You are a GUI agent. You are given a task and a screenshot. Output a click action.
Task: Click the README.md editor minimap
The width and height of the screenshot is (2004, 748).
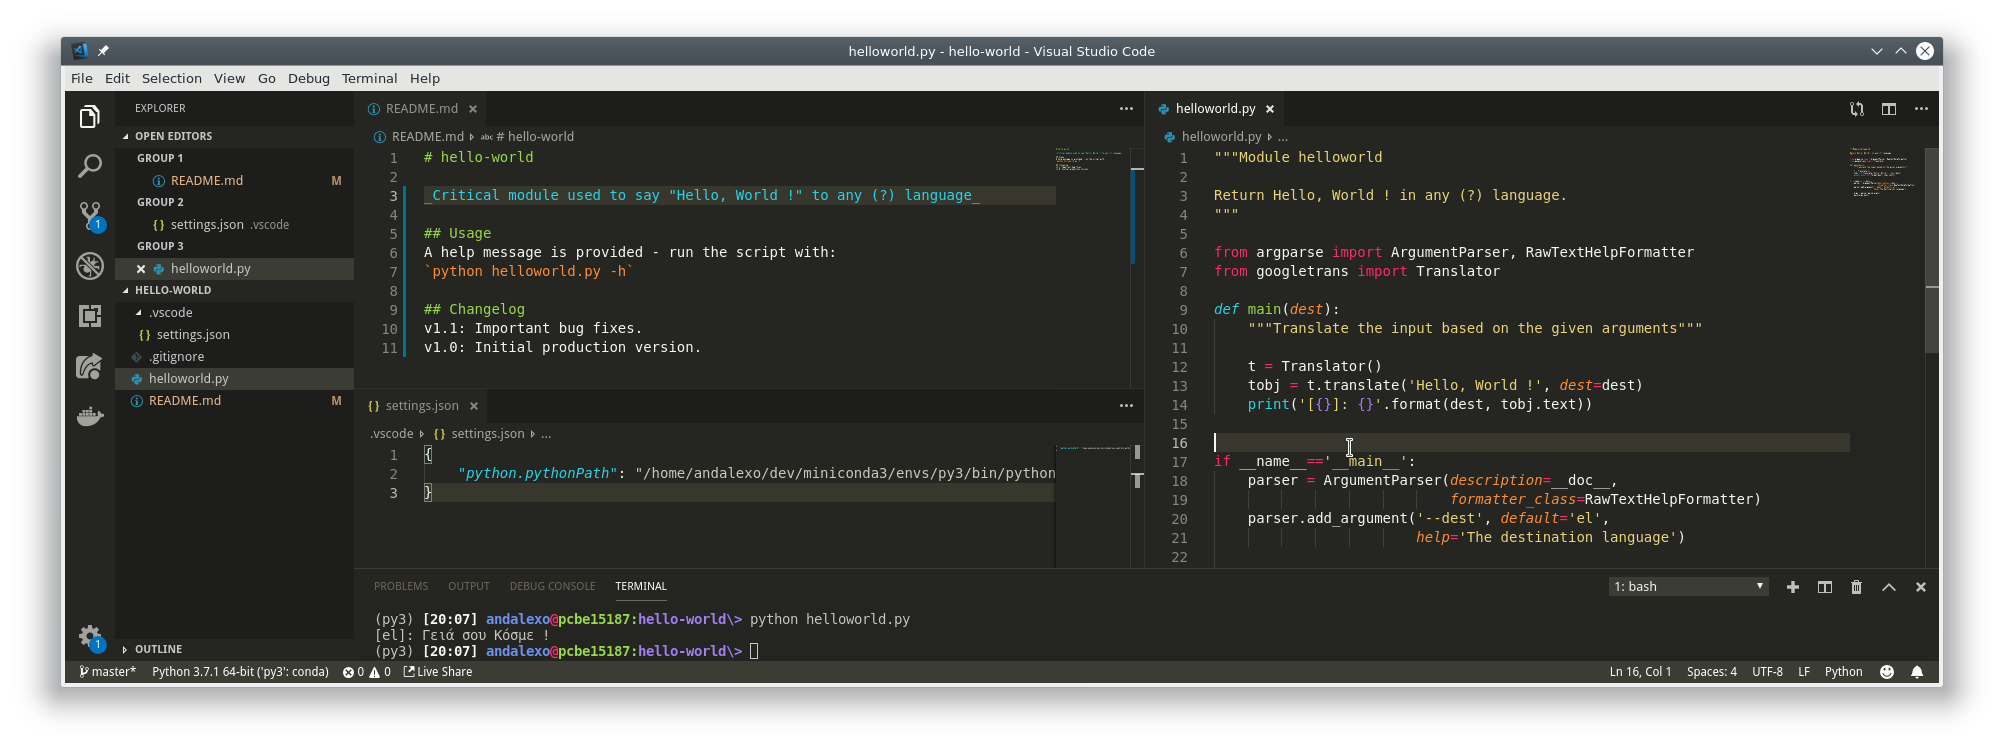click(x=1092, y=160)
